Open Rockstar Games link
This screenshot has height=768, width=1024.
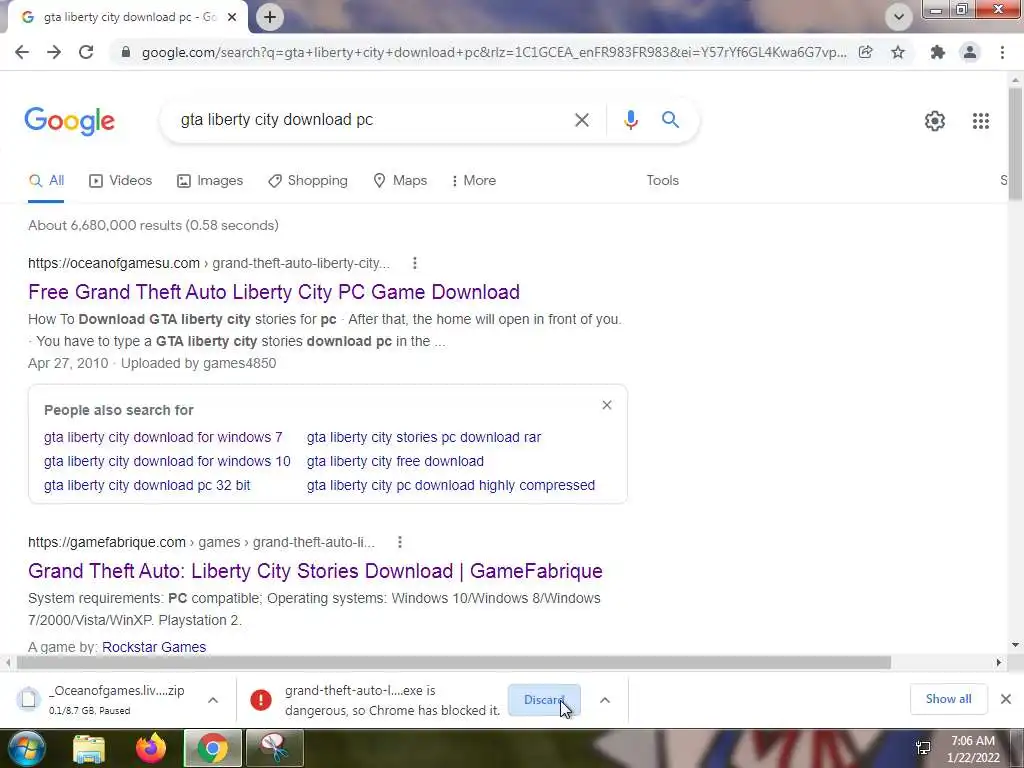pos(154,647)
